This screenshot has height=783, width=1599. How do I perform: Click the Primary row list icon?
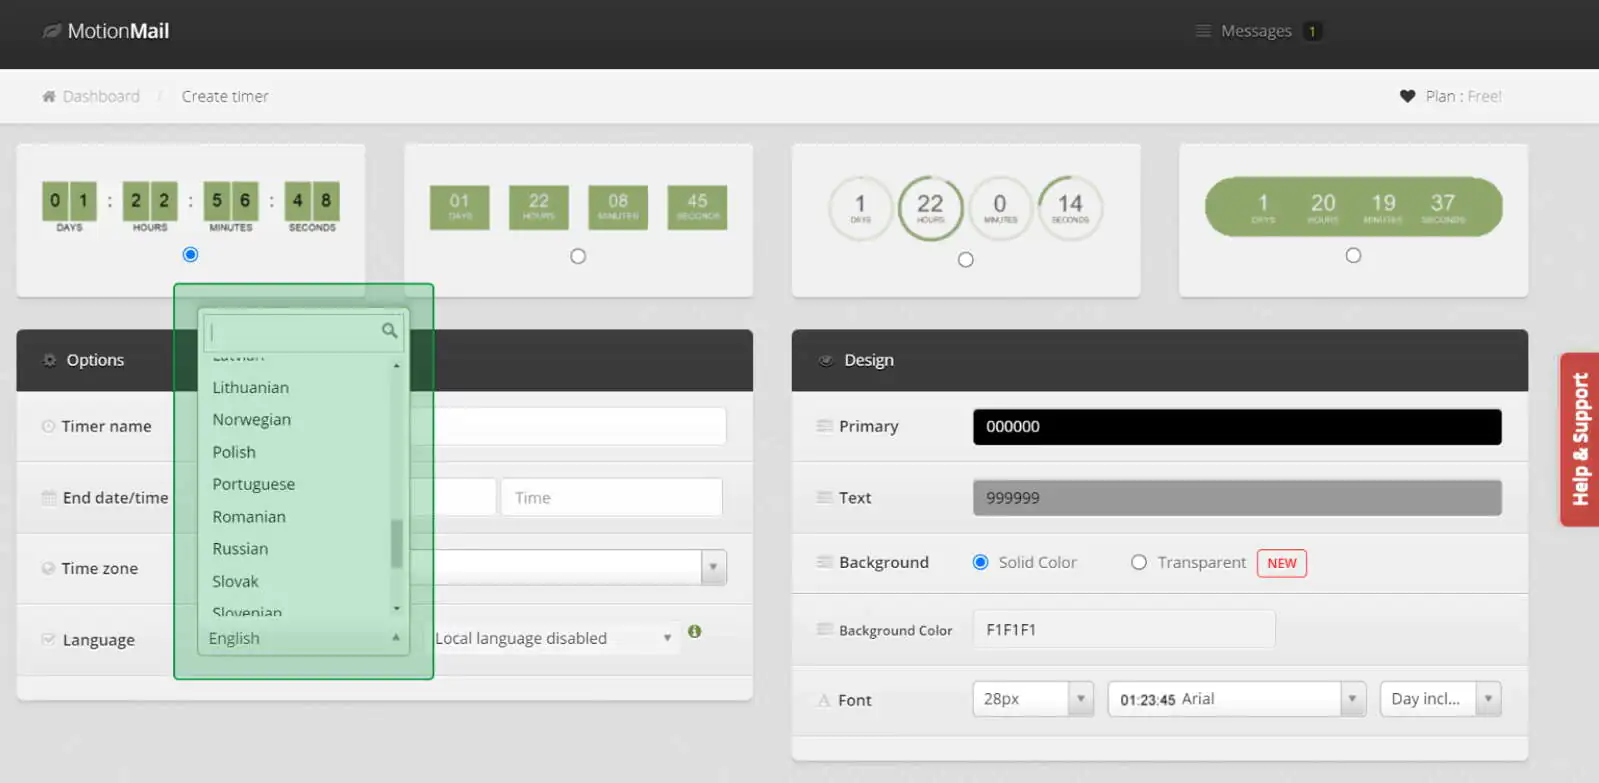click(825, 426)
